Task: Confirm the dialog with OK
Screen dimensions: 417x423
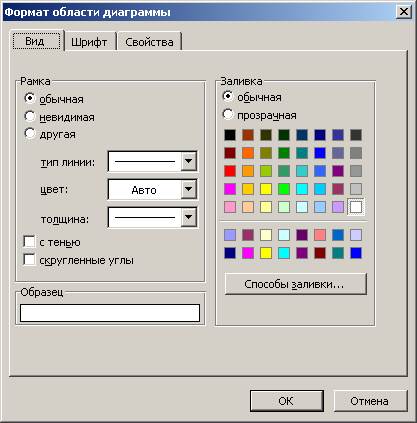Action: coord(287,401)
